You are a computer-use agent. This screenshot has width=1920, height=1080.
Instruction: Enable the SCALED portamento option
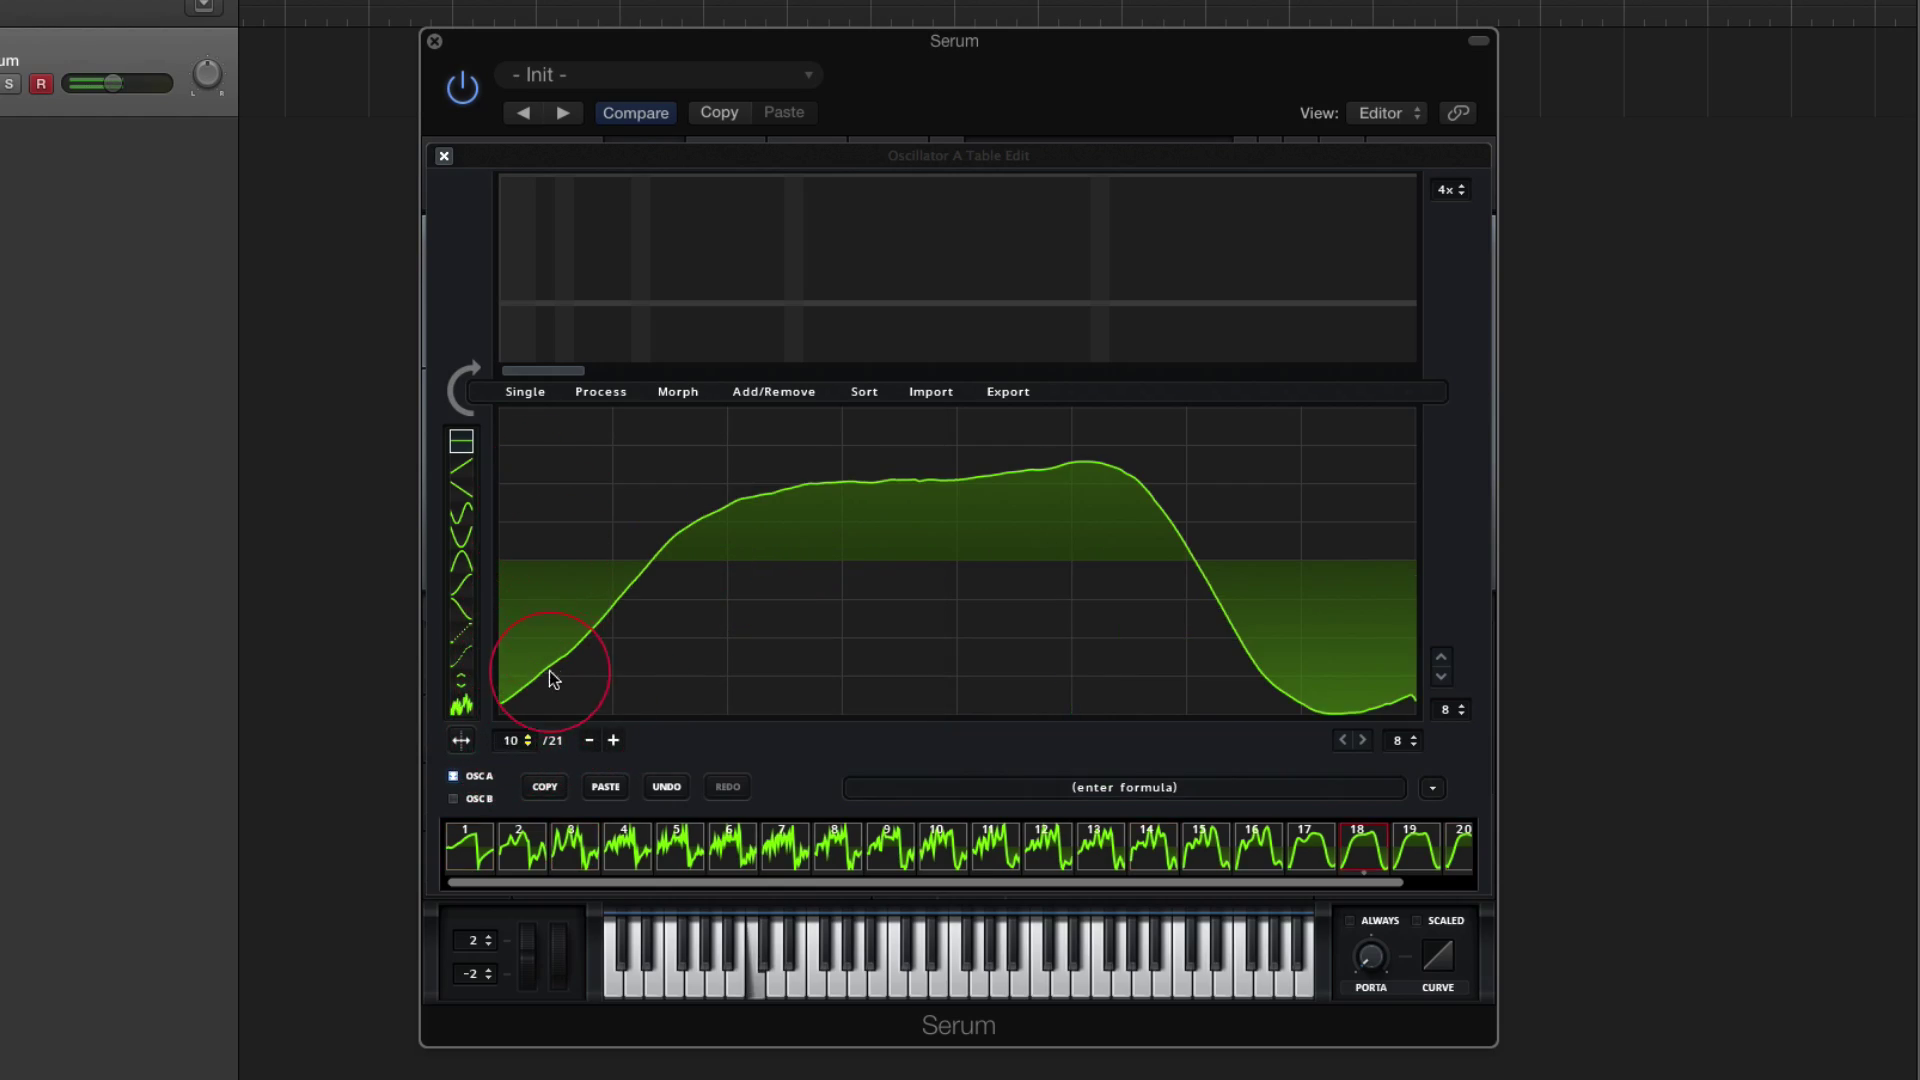[x=1416, y=921]
